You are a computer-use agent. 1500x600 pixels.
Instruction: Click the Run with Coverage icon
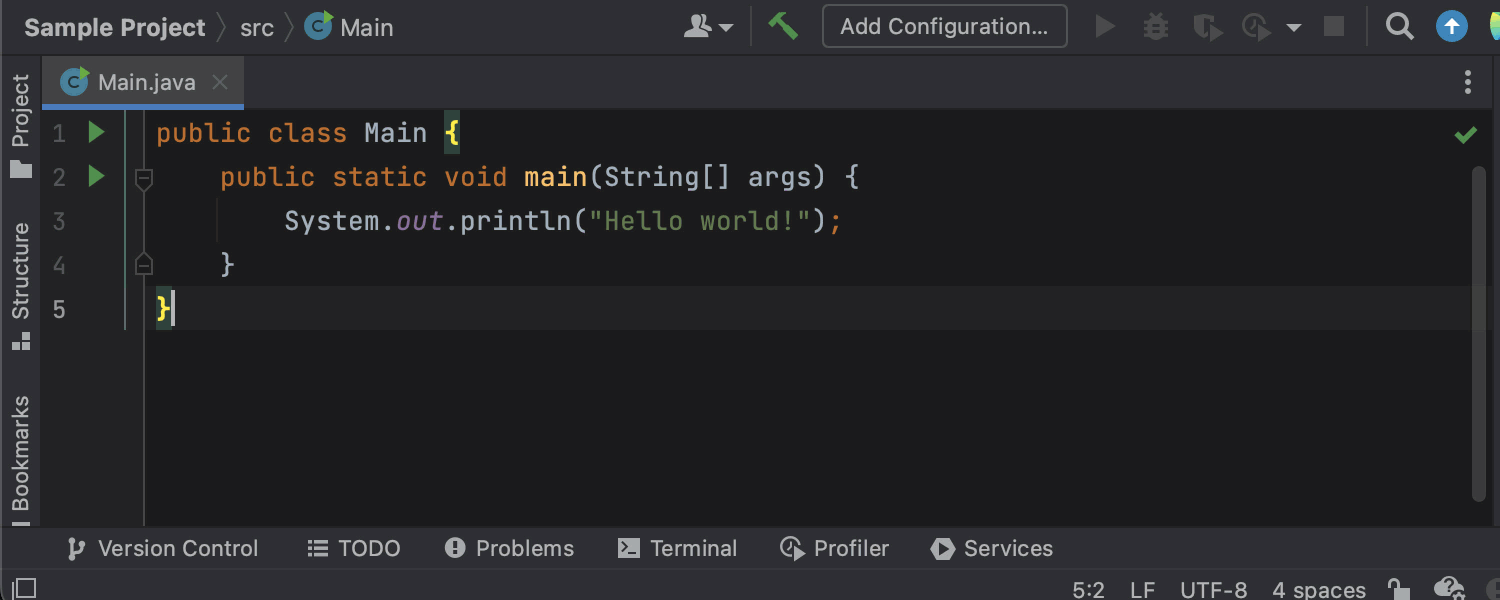(x=1209, y=27)
